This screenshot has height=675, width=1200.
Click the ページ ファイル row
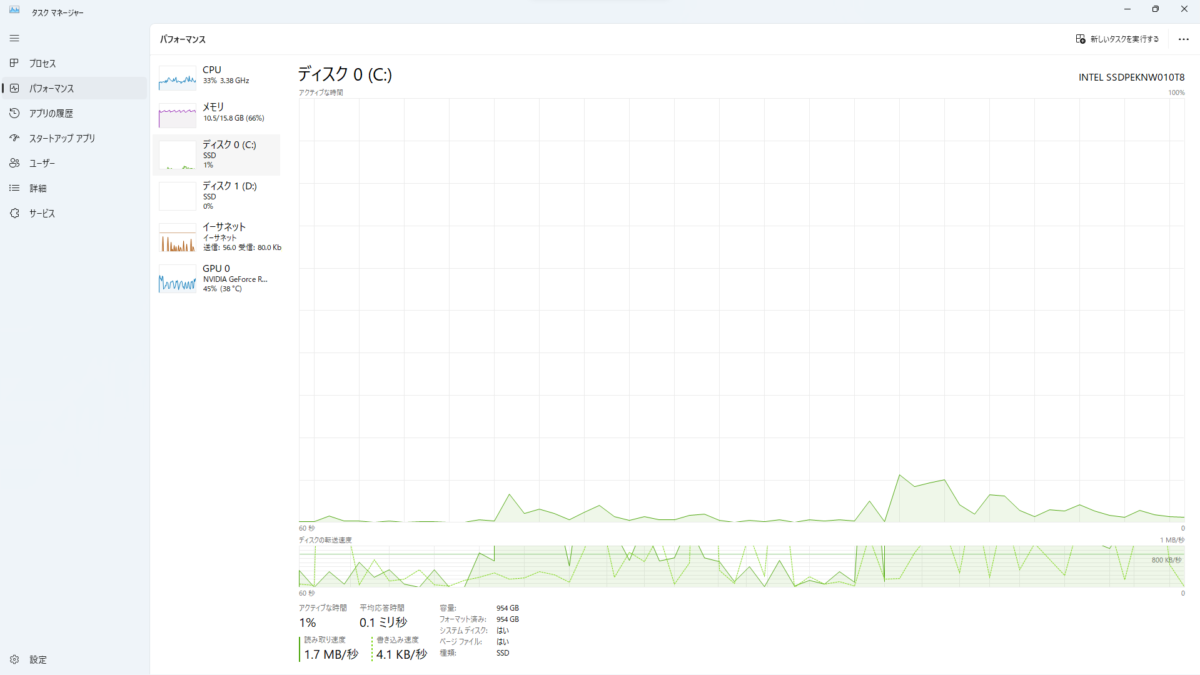click(x=474, y=642)
